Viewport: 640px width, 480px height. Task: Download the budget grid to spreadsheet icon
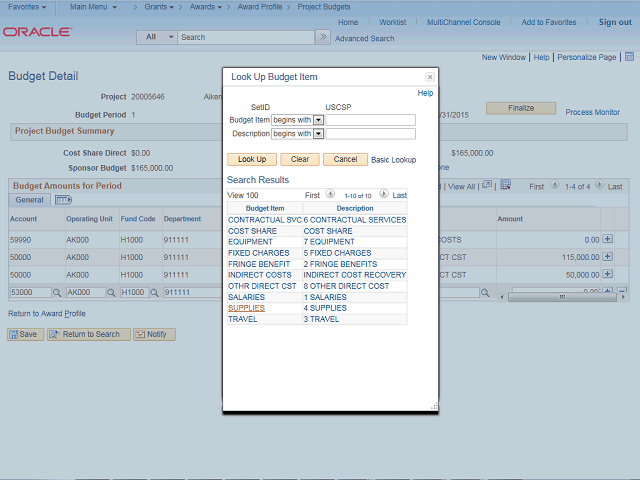point(506,185)
